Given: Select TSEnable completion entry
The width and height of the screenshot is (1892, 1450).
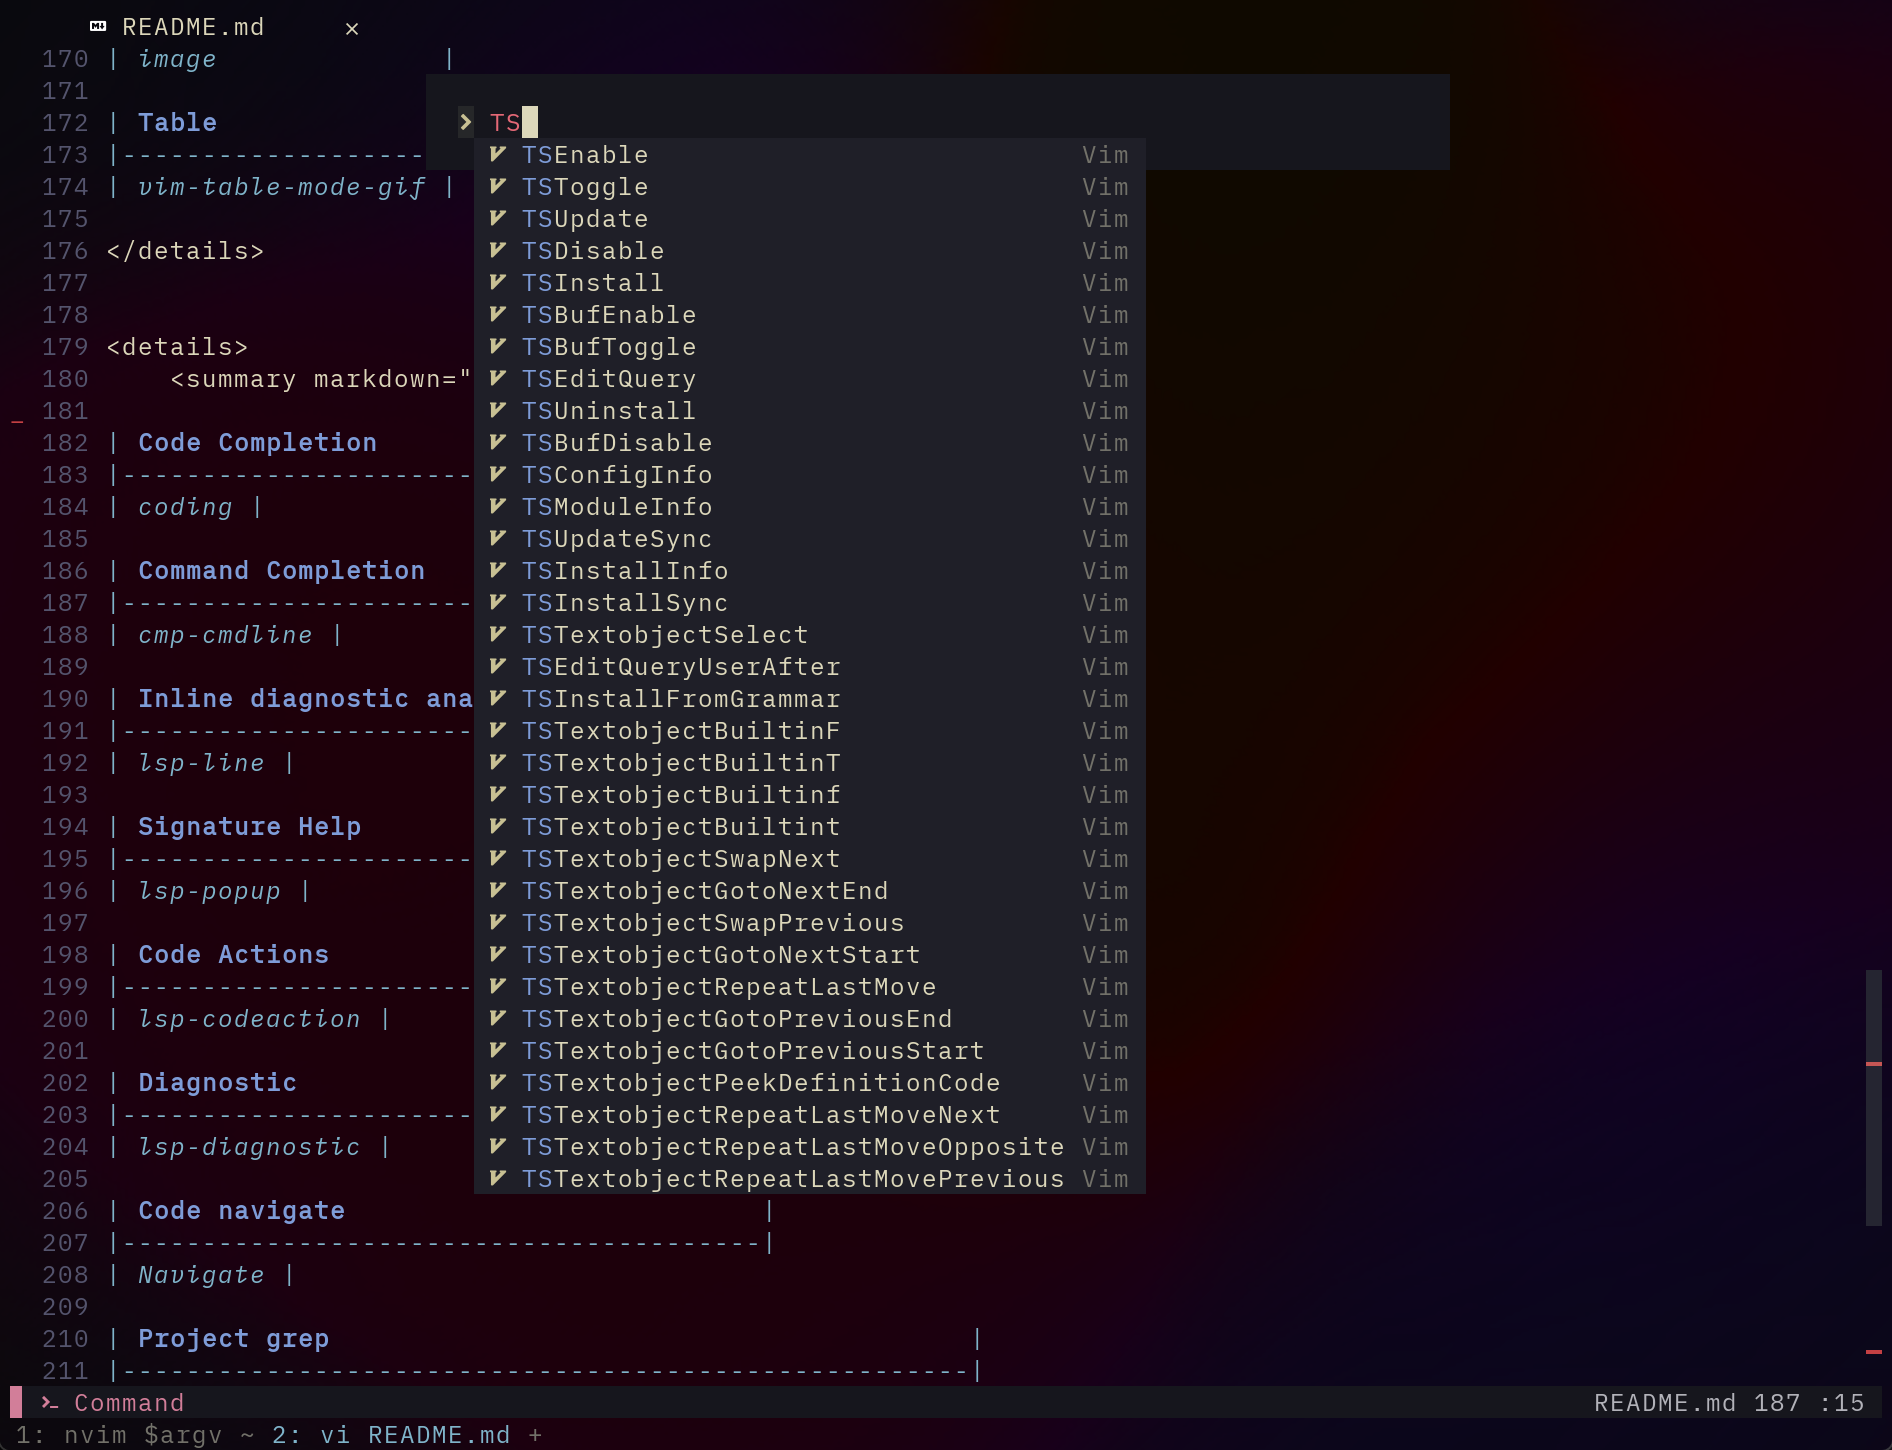Looking at the screenshot, I should coord(810,155).
